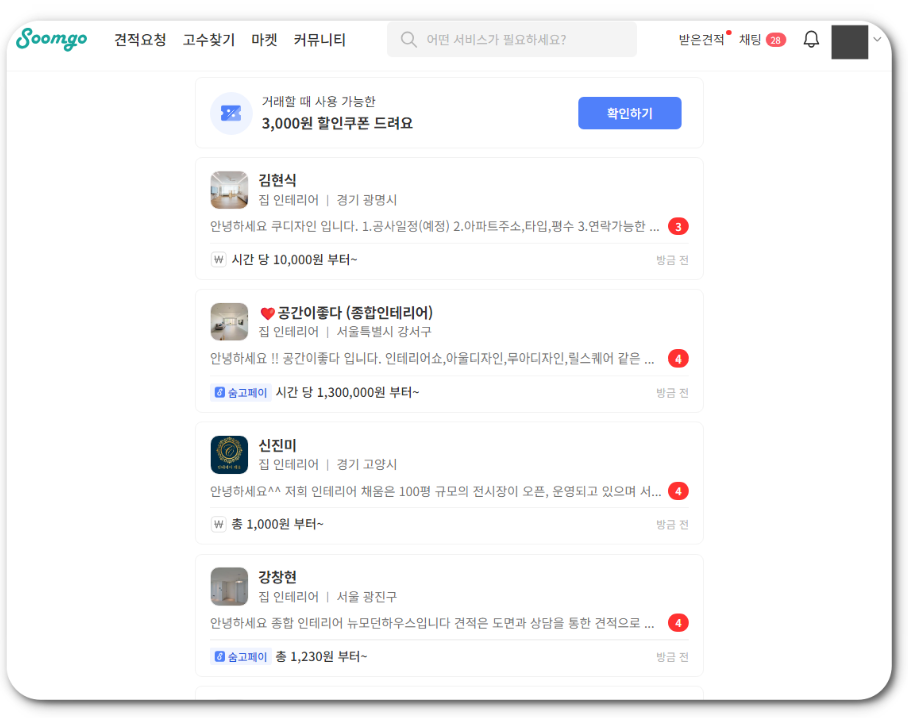Image resolution: width=908 pixels, height=718 pixels.
Task: Click price 시간 당 10,000원 부터~
Action: click(295, 259)
